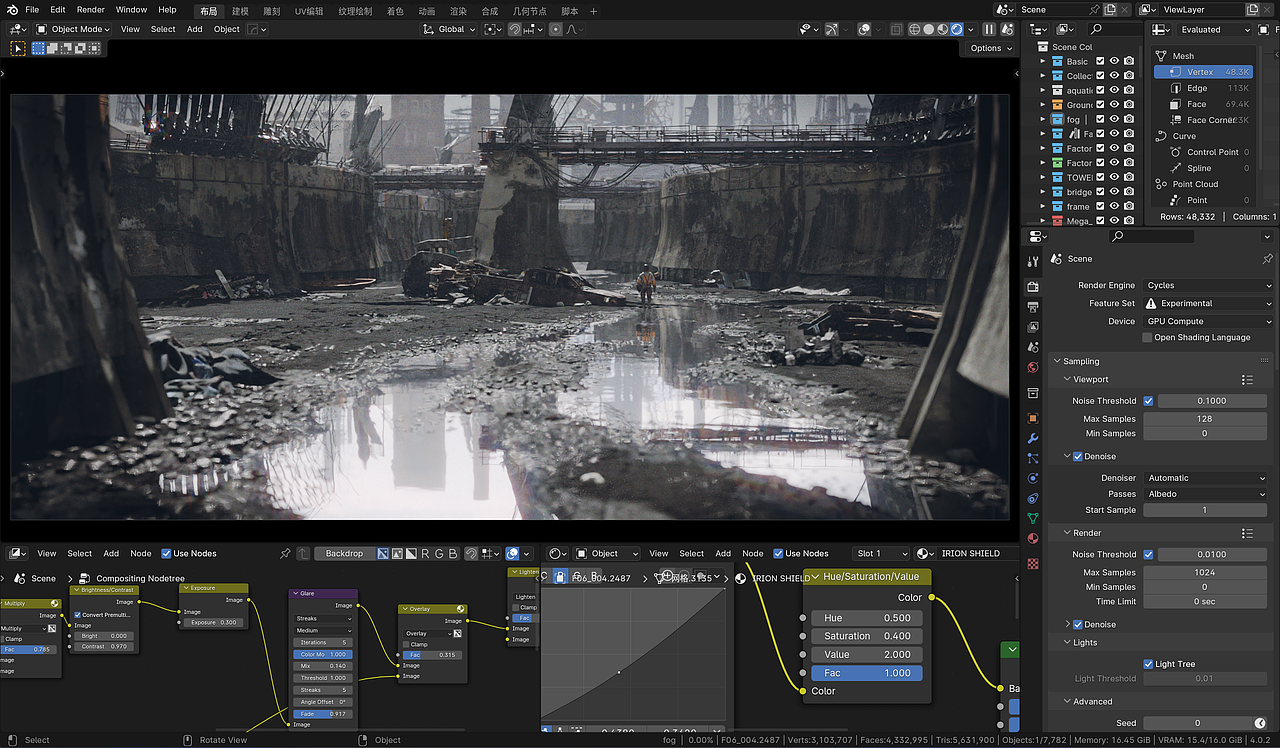Image resolution: width=1280 pixels, height=748 pixels.
Task: Toggle X-ray view in the viewport header
Action: (896, 29)
